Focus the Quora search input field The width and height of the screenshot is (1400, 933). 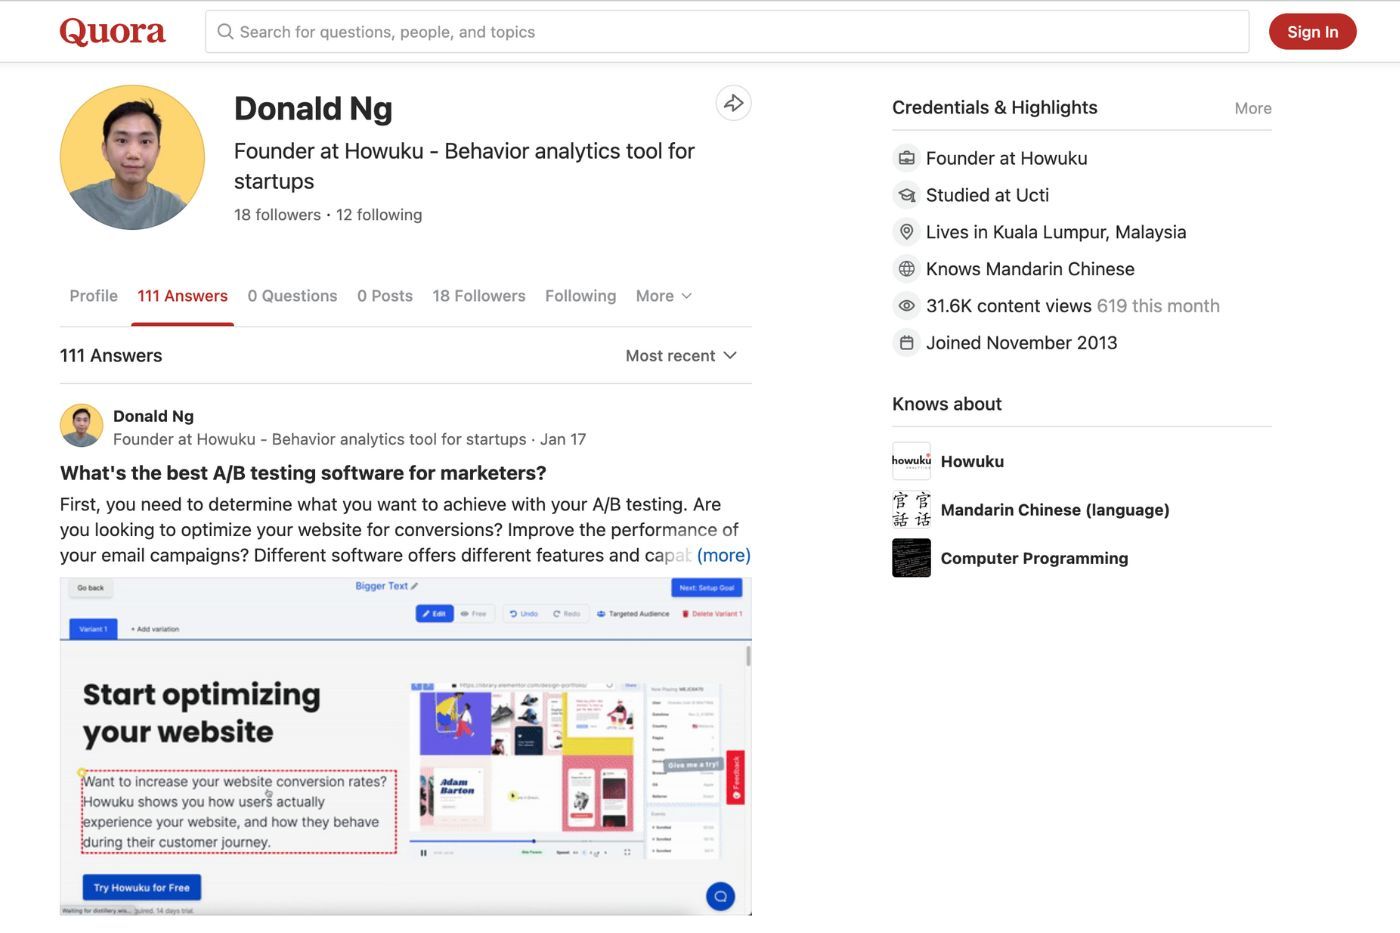pos(727,32)
